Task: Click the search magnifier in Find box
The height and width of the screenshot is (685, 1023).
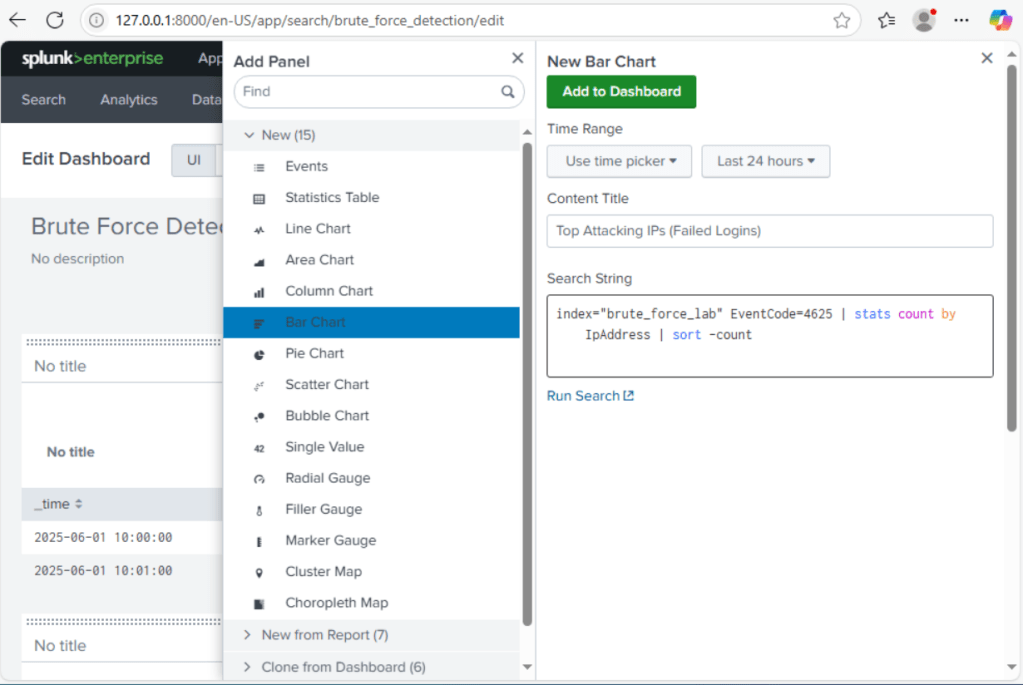Action: (508, 92)
